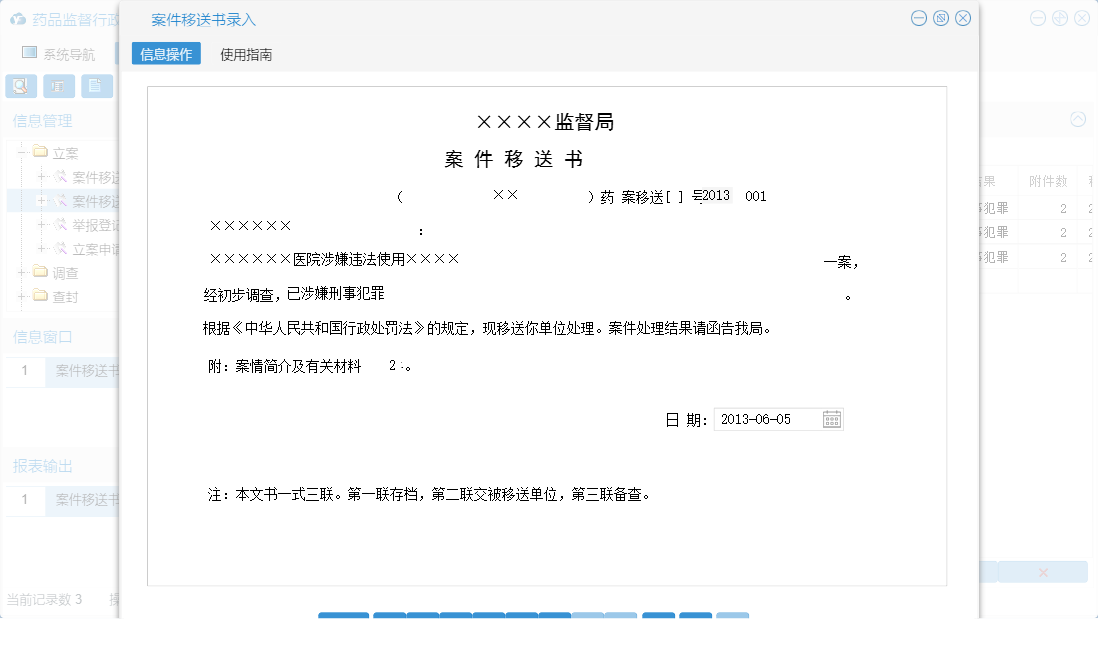Select the magnifier search icon in the left toolbar
This screenshot has height=655, width=1098.
pos(19,86)
